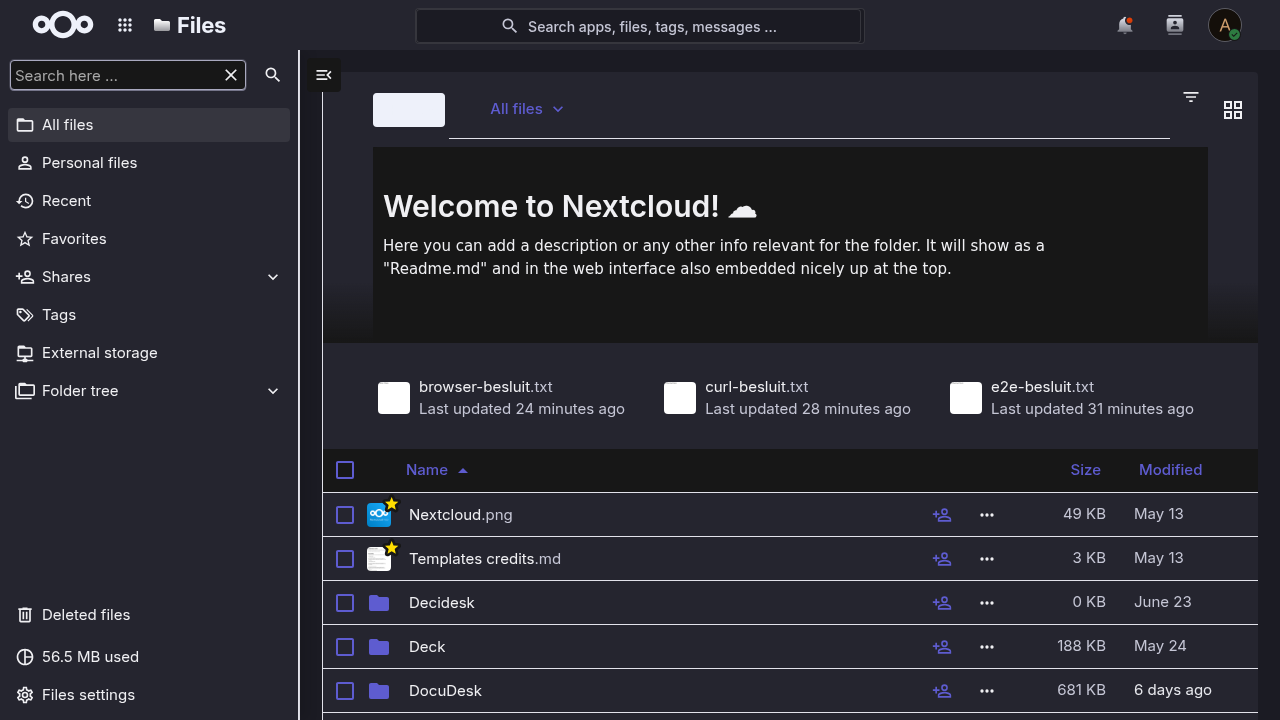This screenshot has width=1280, height=720.
Task: Collapse the navigation sidebar toggle
Action: click(323, 75)
